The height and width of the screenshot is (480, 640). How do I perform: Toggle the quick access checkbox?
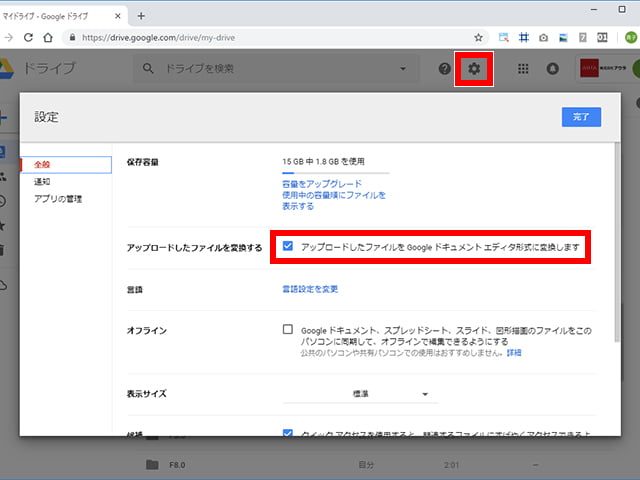click(x=288, y=434)
